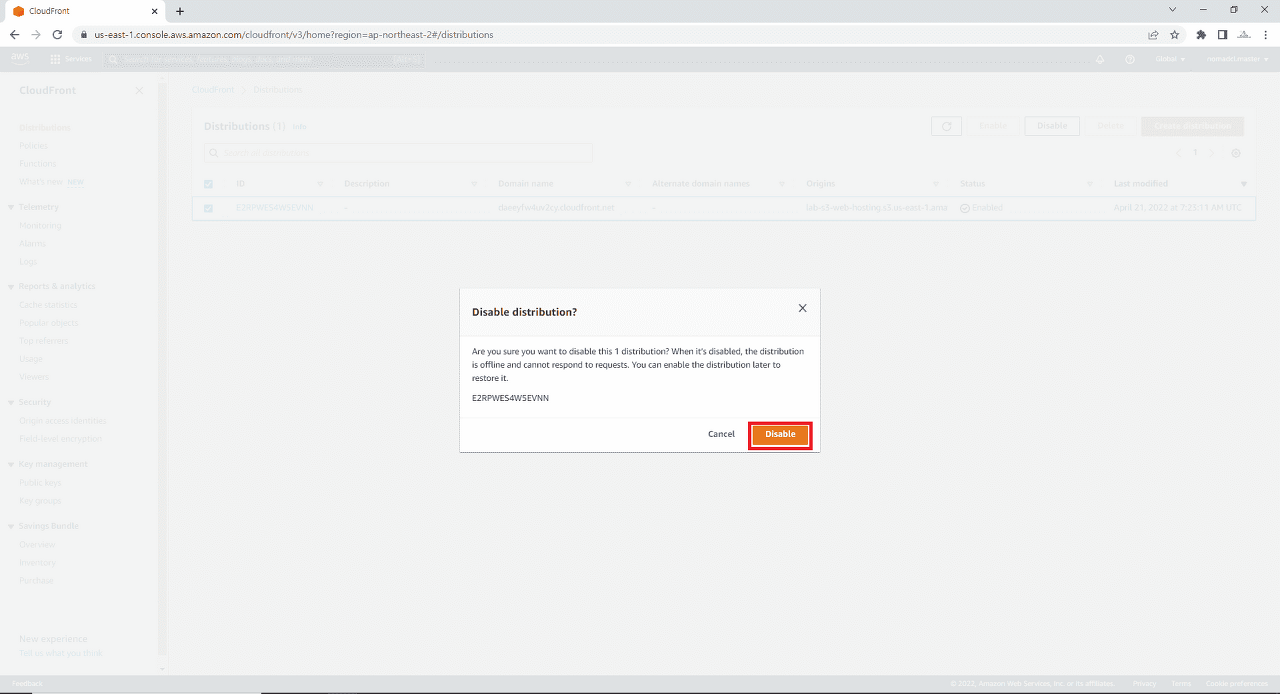Sort by Origins column arrow

[936, 184]
